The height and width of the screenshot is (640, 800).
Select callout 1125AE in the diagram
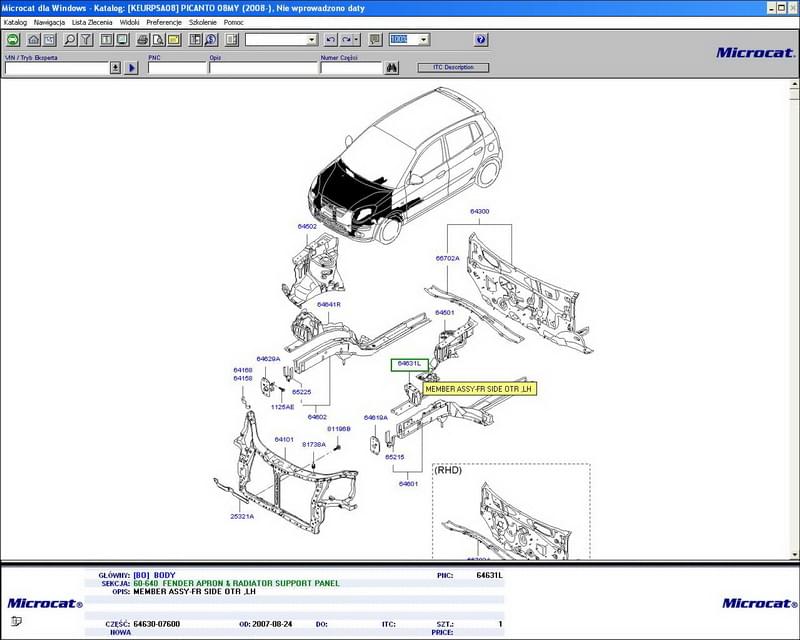point(282,407)
